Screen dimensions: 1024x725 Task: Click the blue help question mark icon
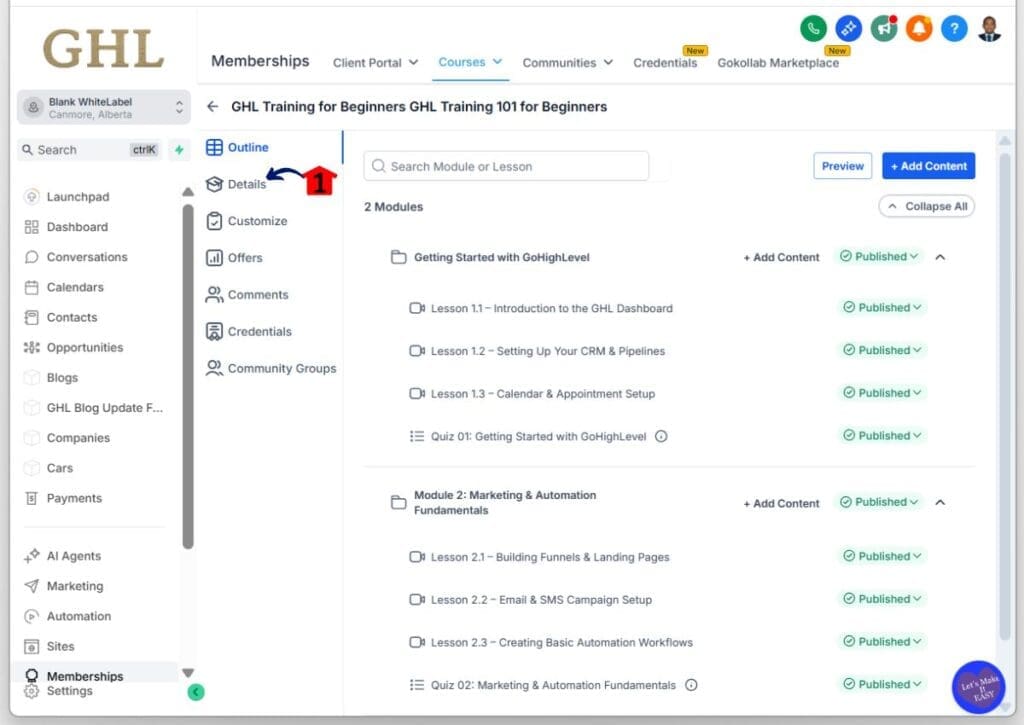tap(953, 29)
